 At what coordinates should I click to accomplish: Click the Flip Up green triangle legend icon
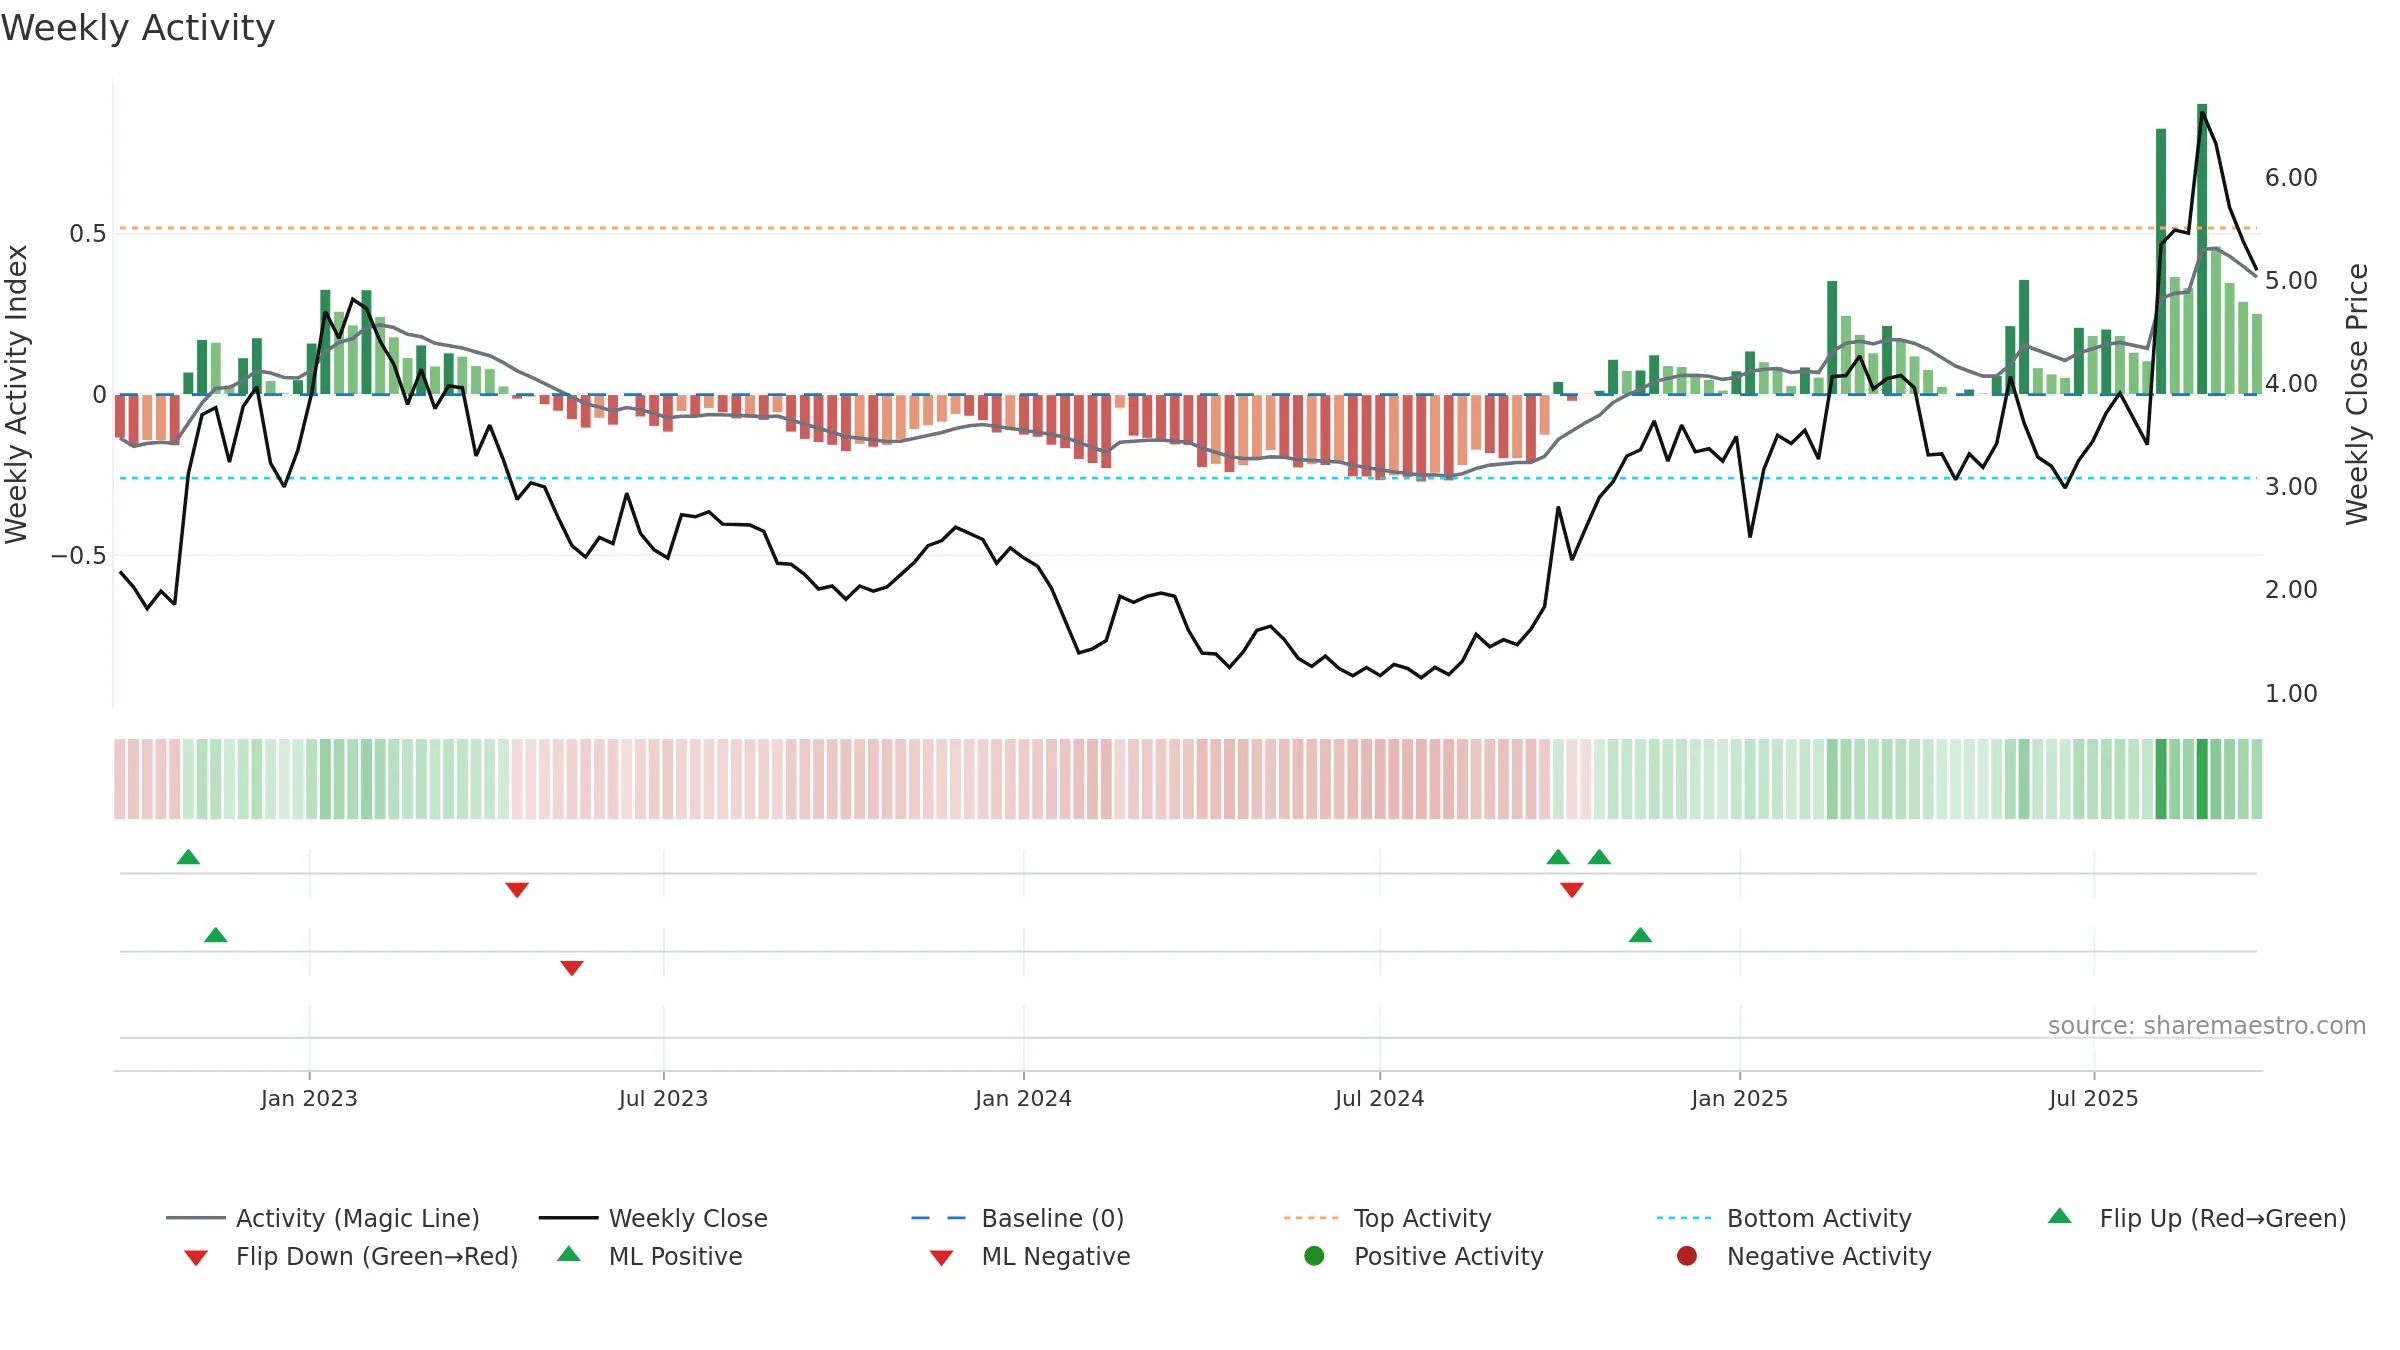pyautogui.click(x=2059, y=1216)
